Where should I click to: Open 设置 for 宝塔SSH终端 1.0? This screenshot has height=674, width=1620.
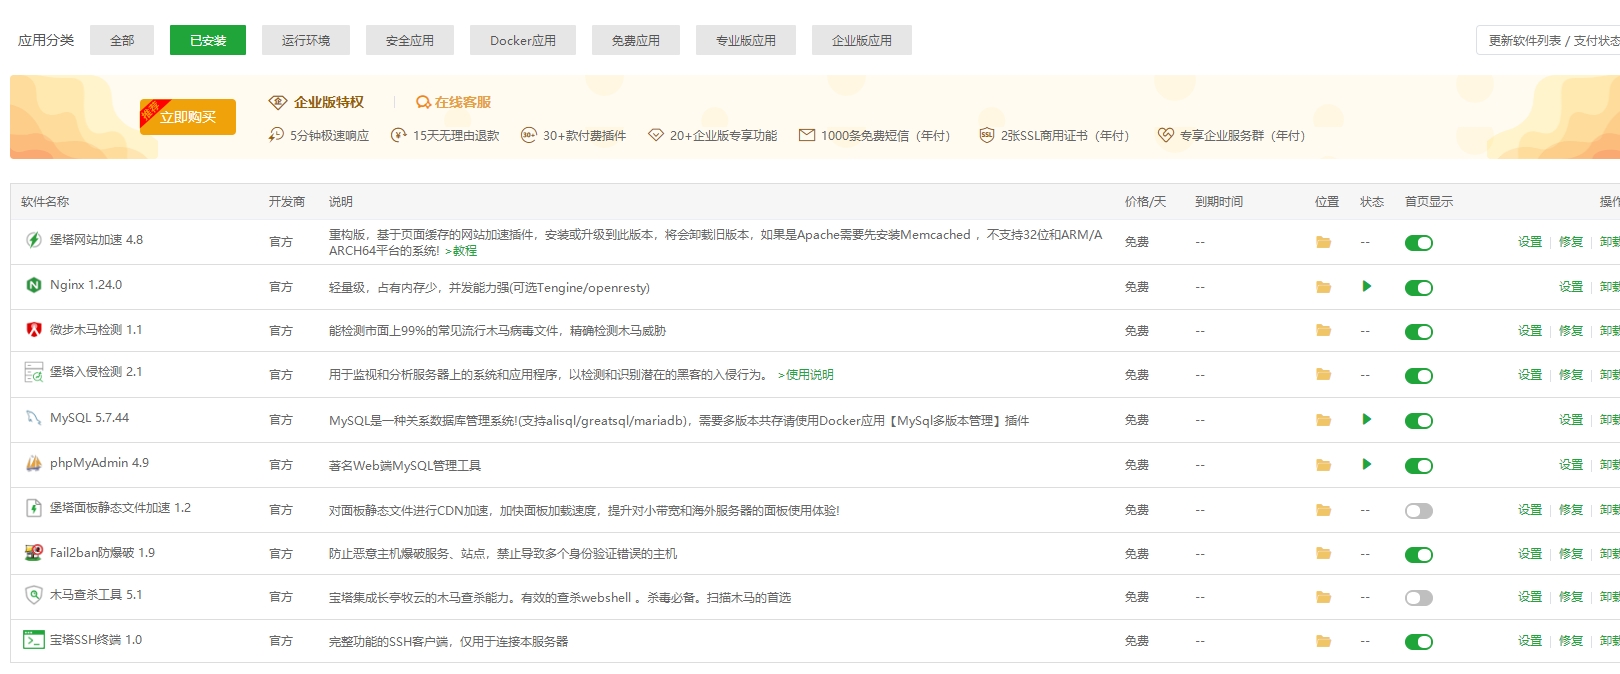[x=1530, y=641]
